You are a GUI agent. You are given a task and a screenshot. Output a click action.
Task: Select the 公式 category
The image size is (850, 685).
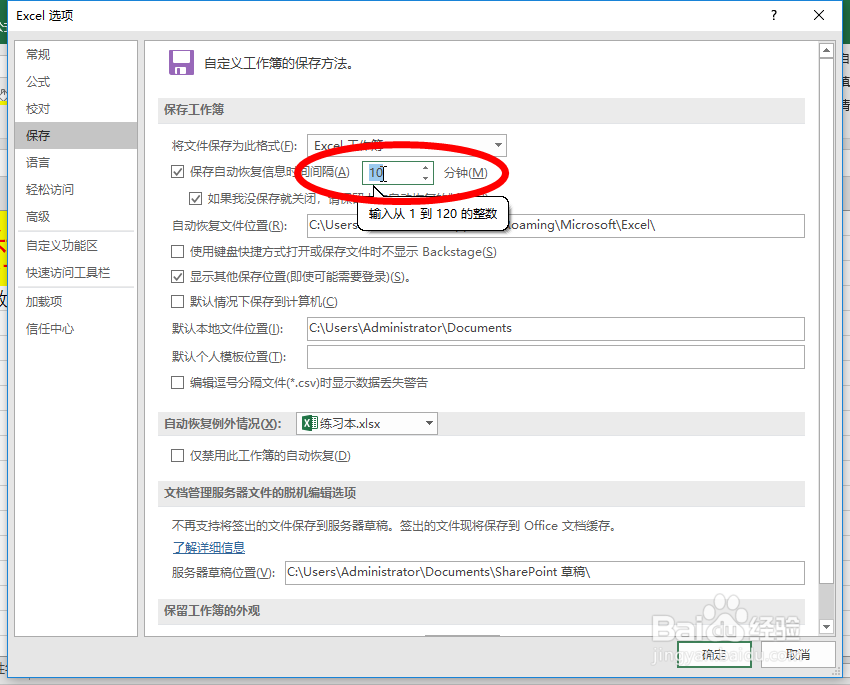pyautogui.click(x=76, y=81)
